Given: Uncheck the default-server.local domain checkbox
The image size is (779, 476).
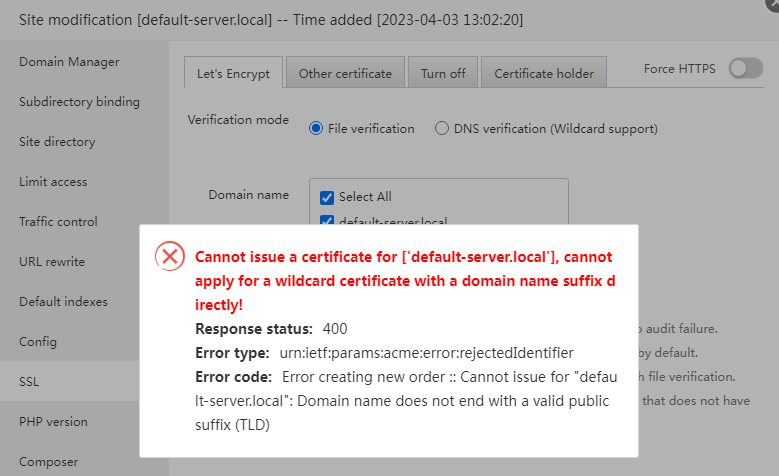Looking at the screenshot, I should coord(326,221).
